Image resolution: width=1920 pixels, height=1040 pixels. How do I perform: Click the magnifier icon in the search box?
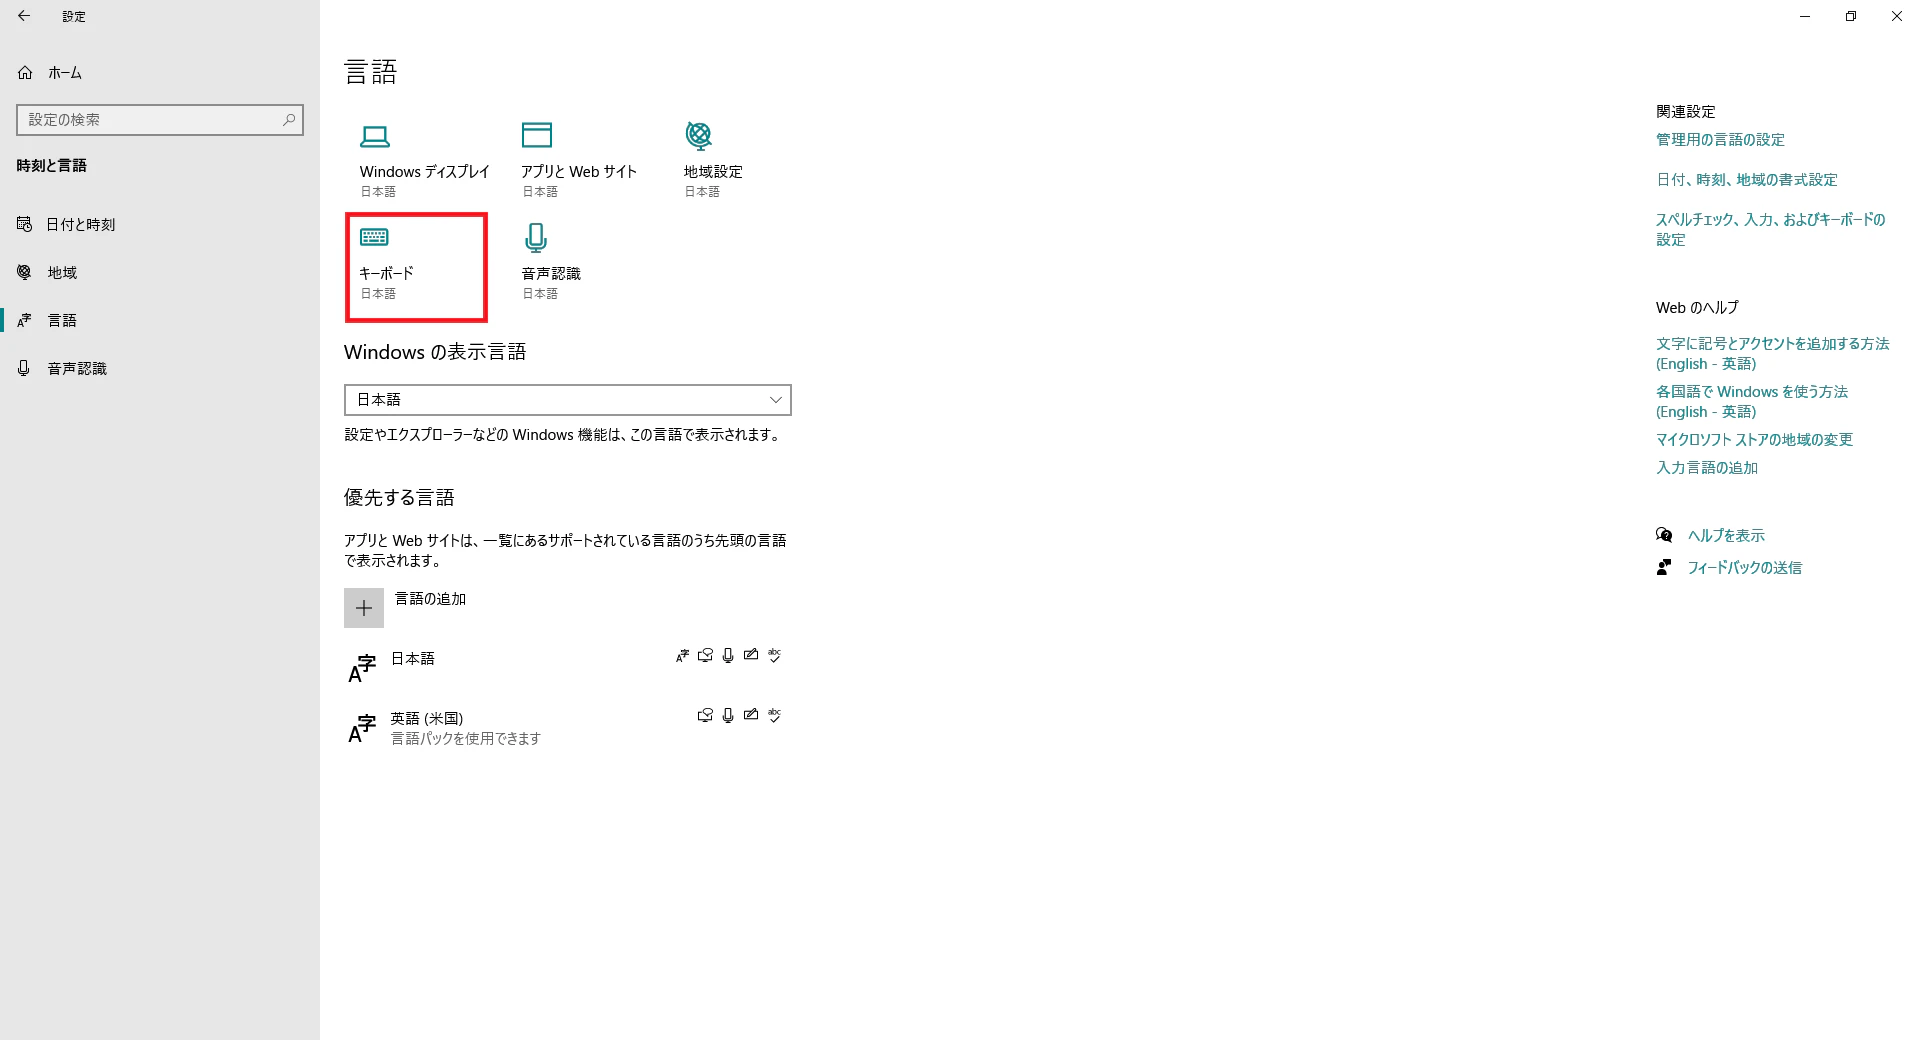289,120
